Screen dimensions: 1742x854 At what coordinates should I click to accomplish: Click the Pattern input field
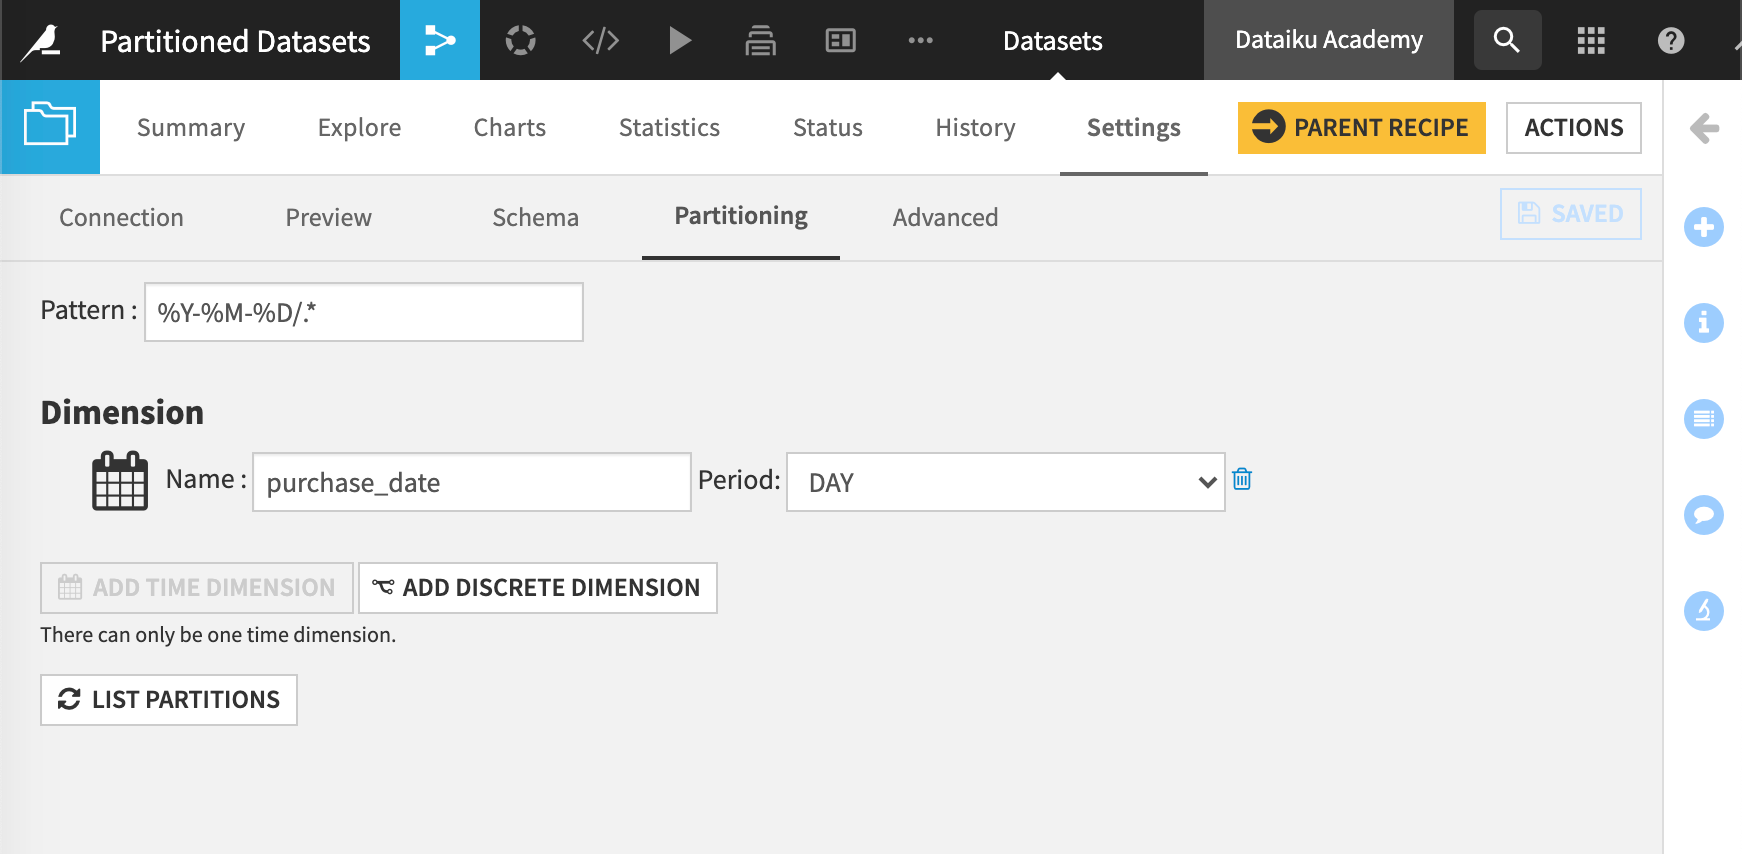click(364, 312)
